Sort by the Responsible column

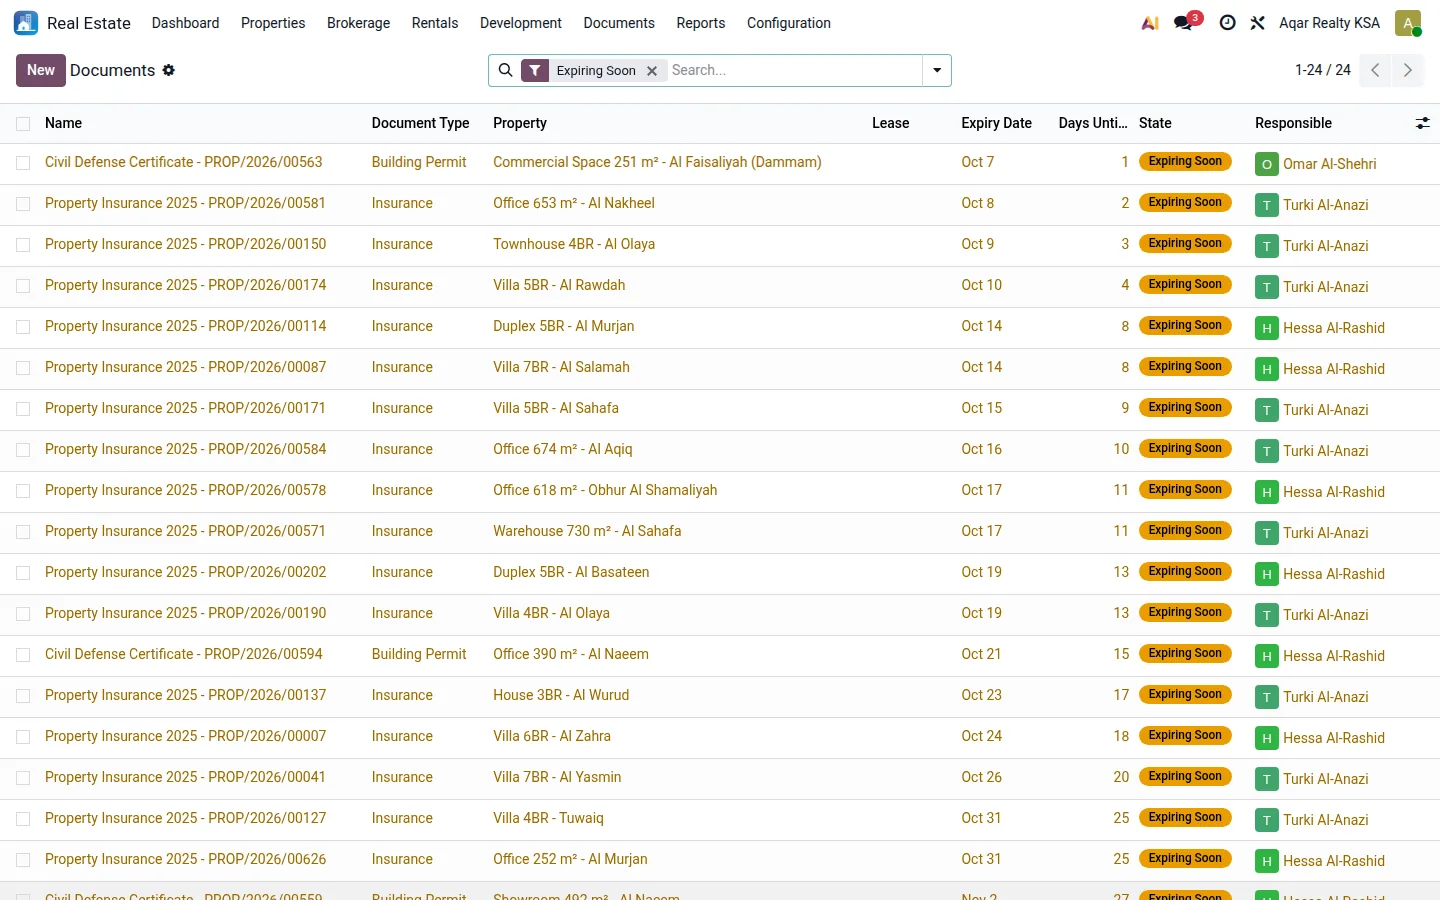(x=1293, y=123)
